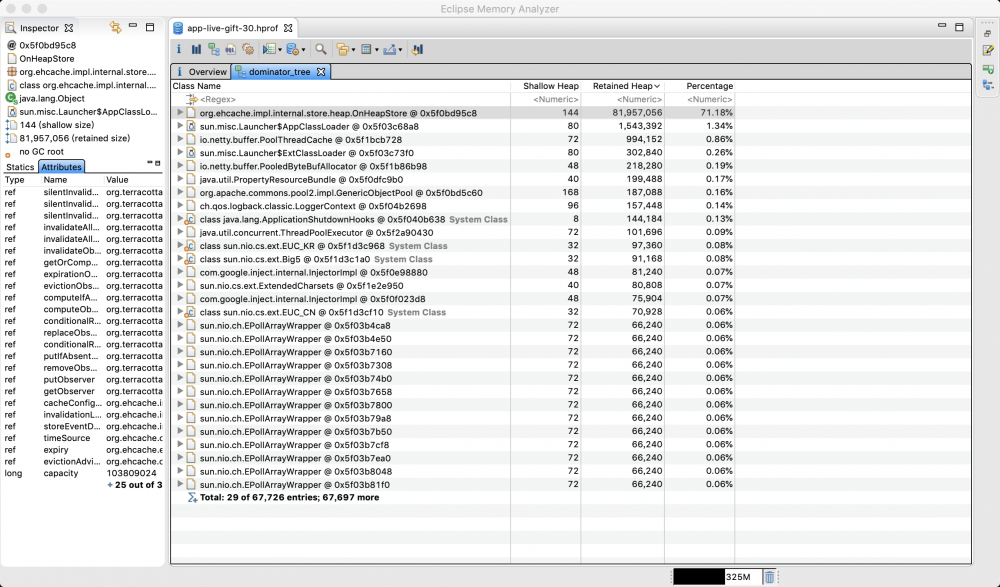Close the Inspector view tab
1000x587 pixels.
pos(69,27)
